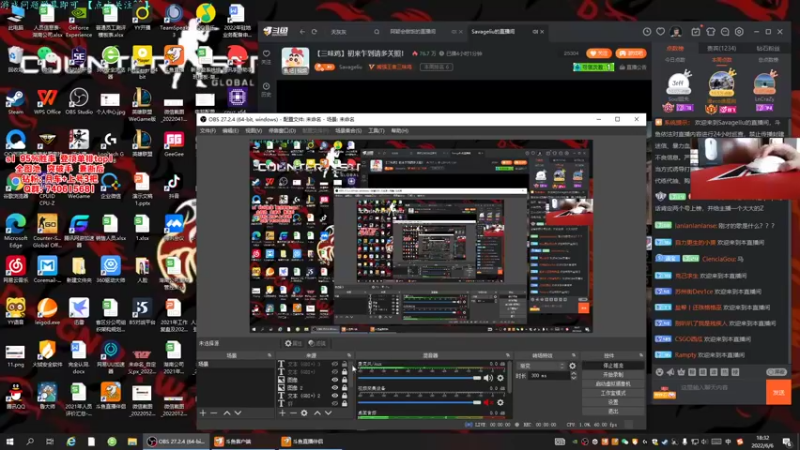Mute the microphone/Aux speaker icon
The height and width of the screenshot is (450, 800).
488,378
